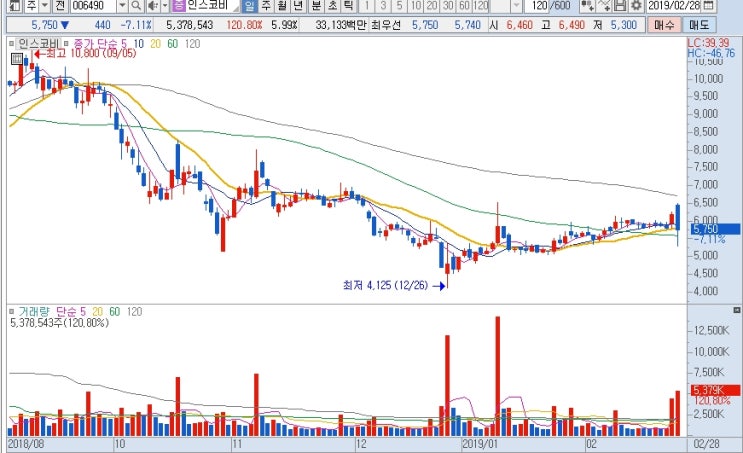
Task: Toggle the small box before 인스코비 legend
Action: click(11, 44)
